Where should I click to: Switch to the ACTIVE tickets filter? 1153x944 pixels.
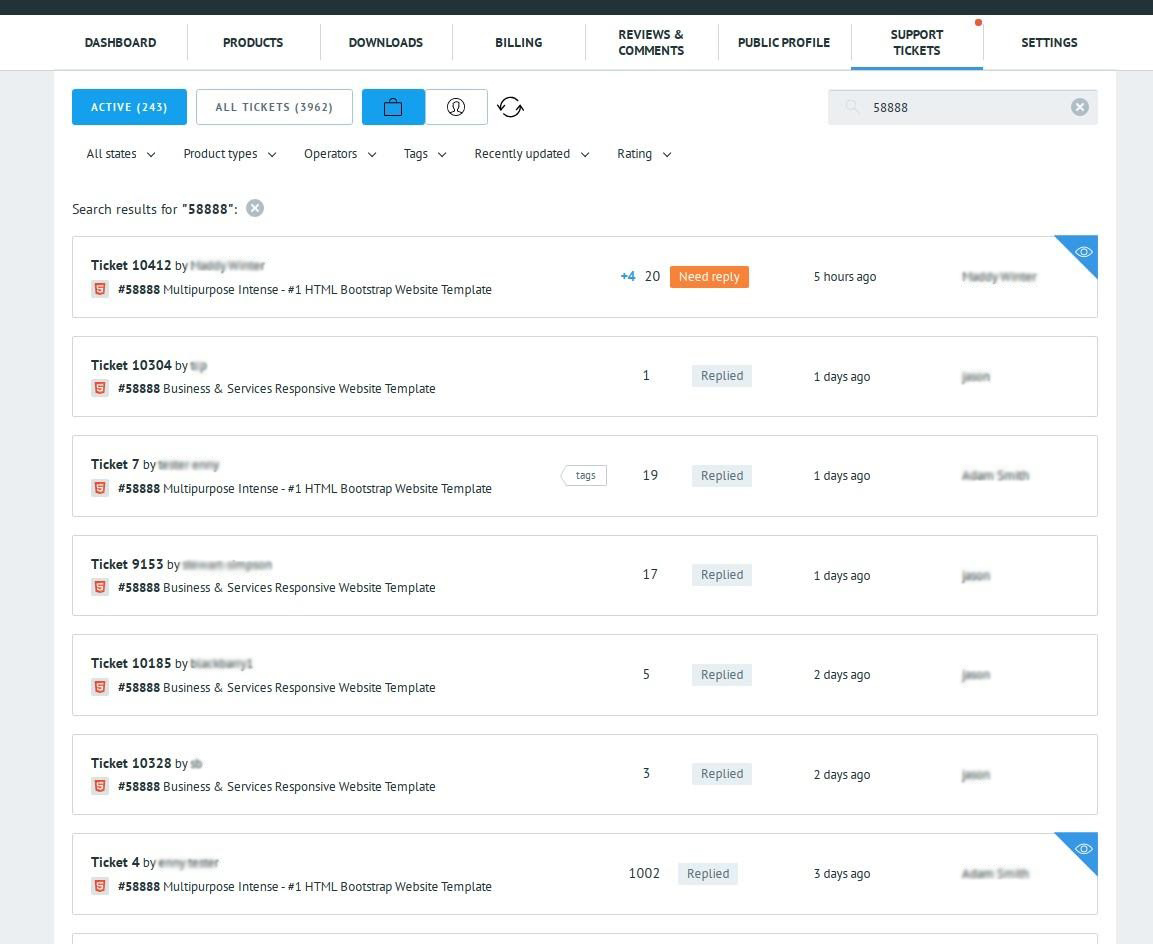coord(129,106)
